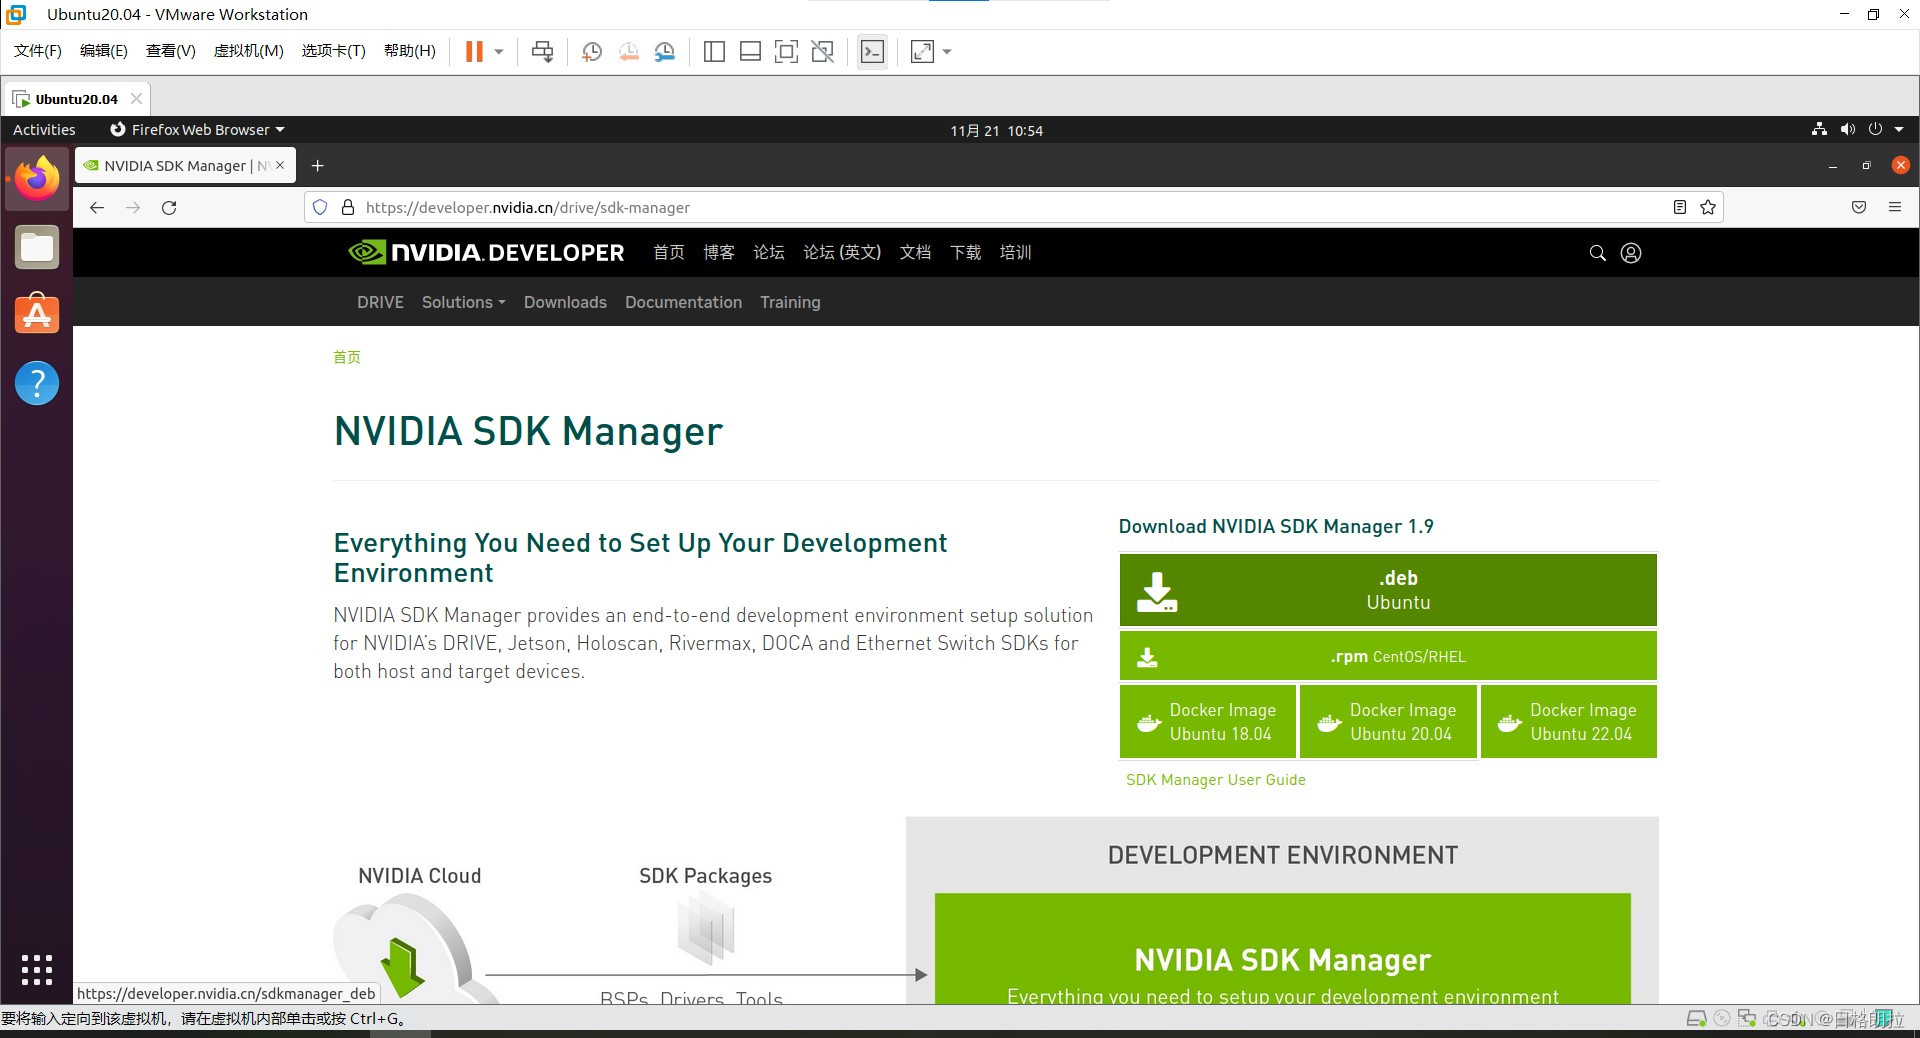The width and height of the screenshot is (1920, 1038).
Task: Open 博客 in the NVIDIA nav bar
Action: pos(719,252)
